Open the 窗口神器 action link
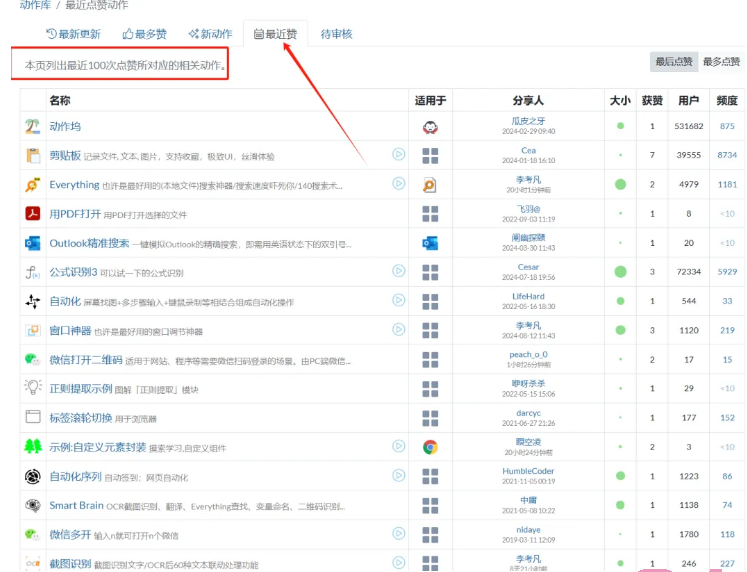This screenshot has width=747, height=572. pos(70,330)
